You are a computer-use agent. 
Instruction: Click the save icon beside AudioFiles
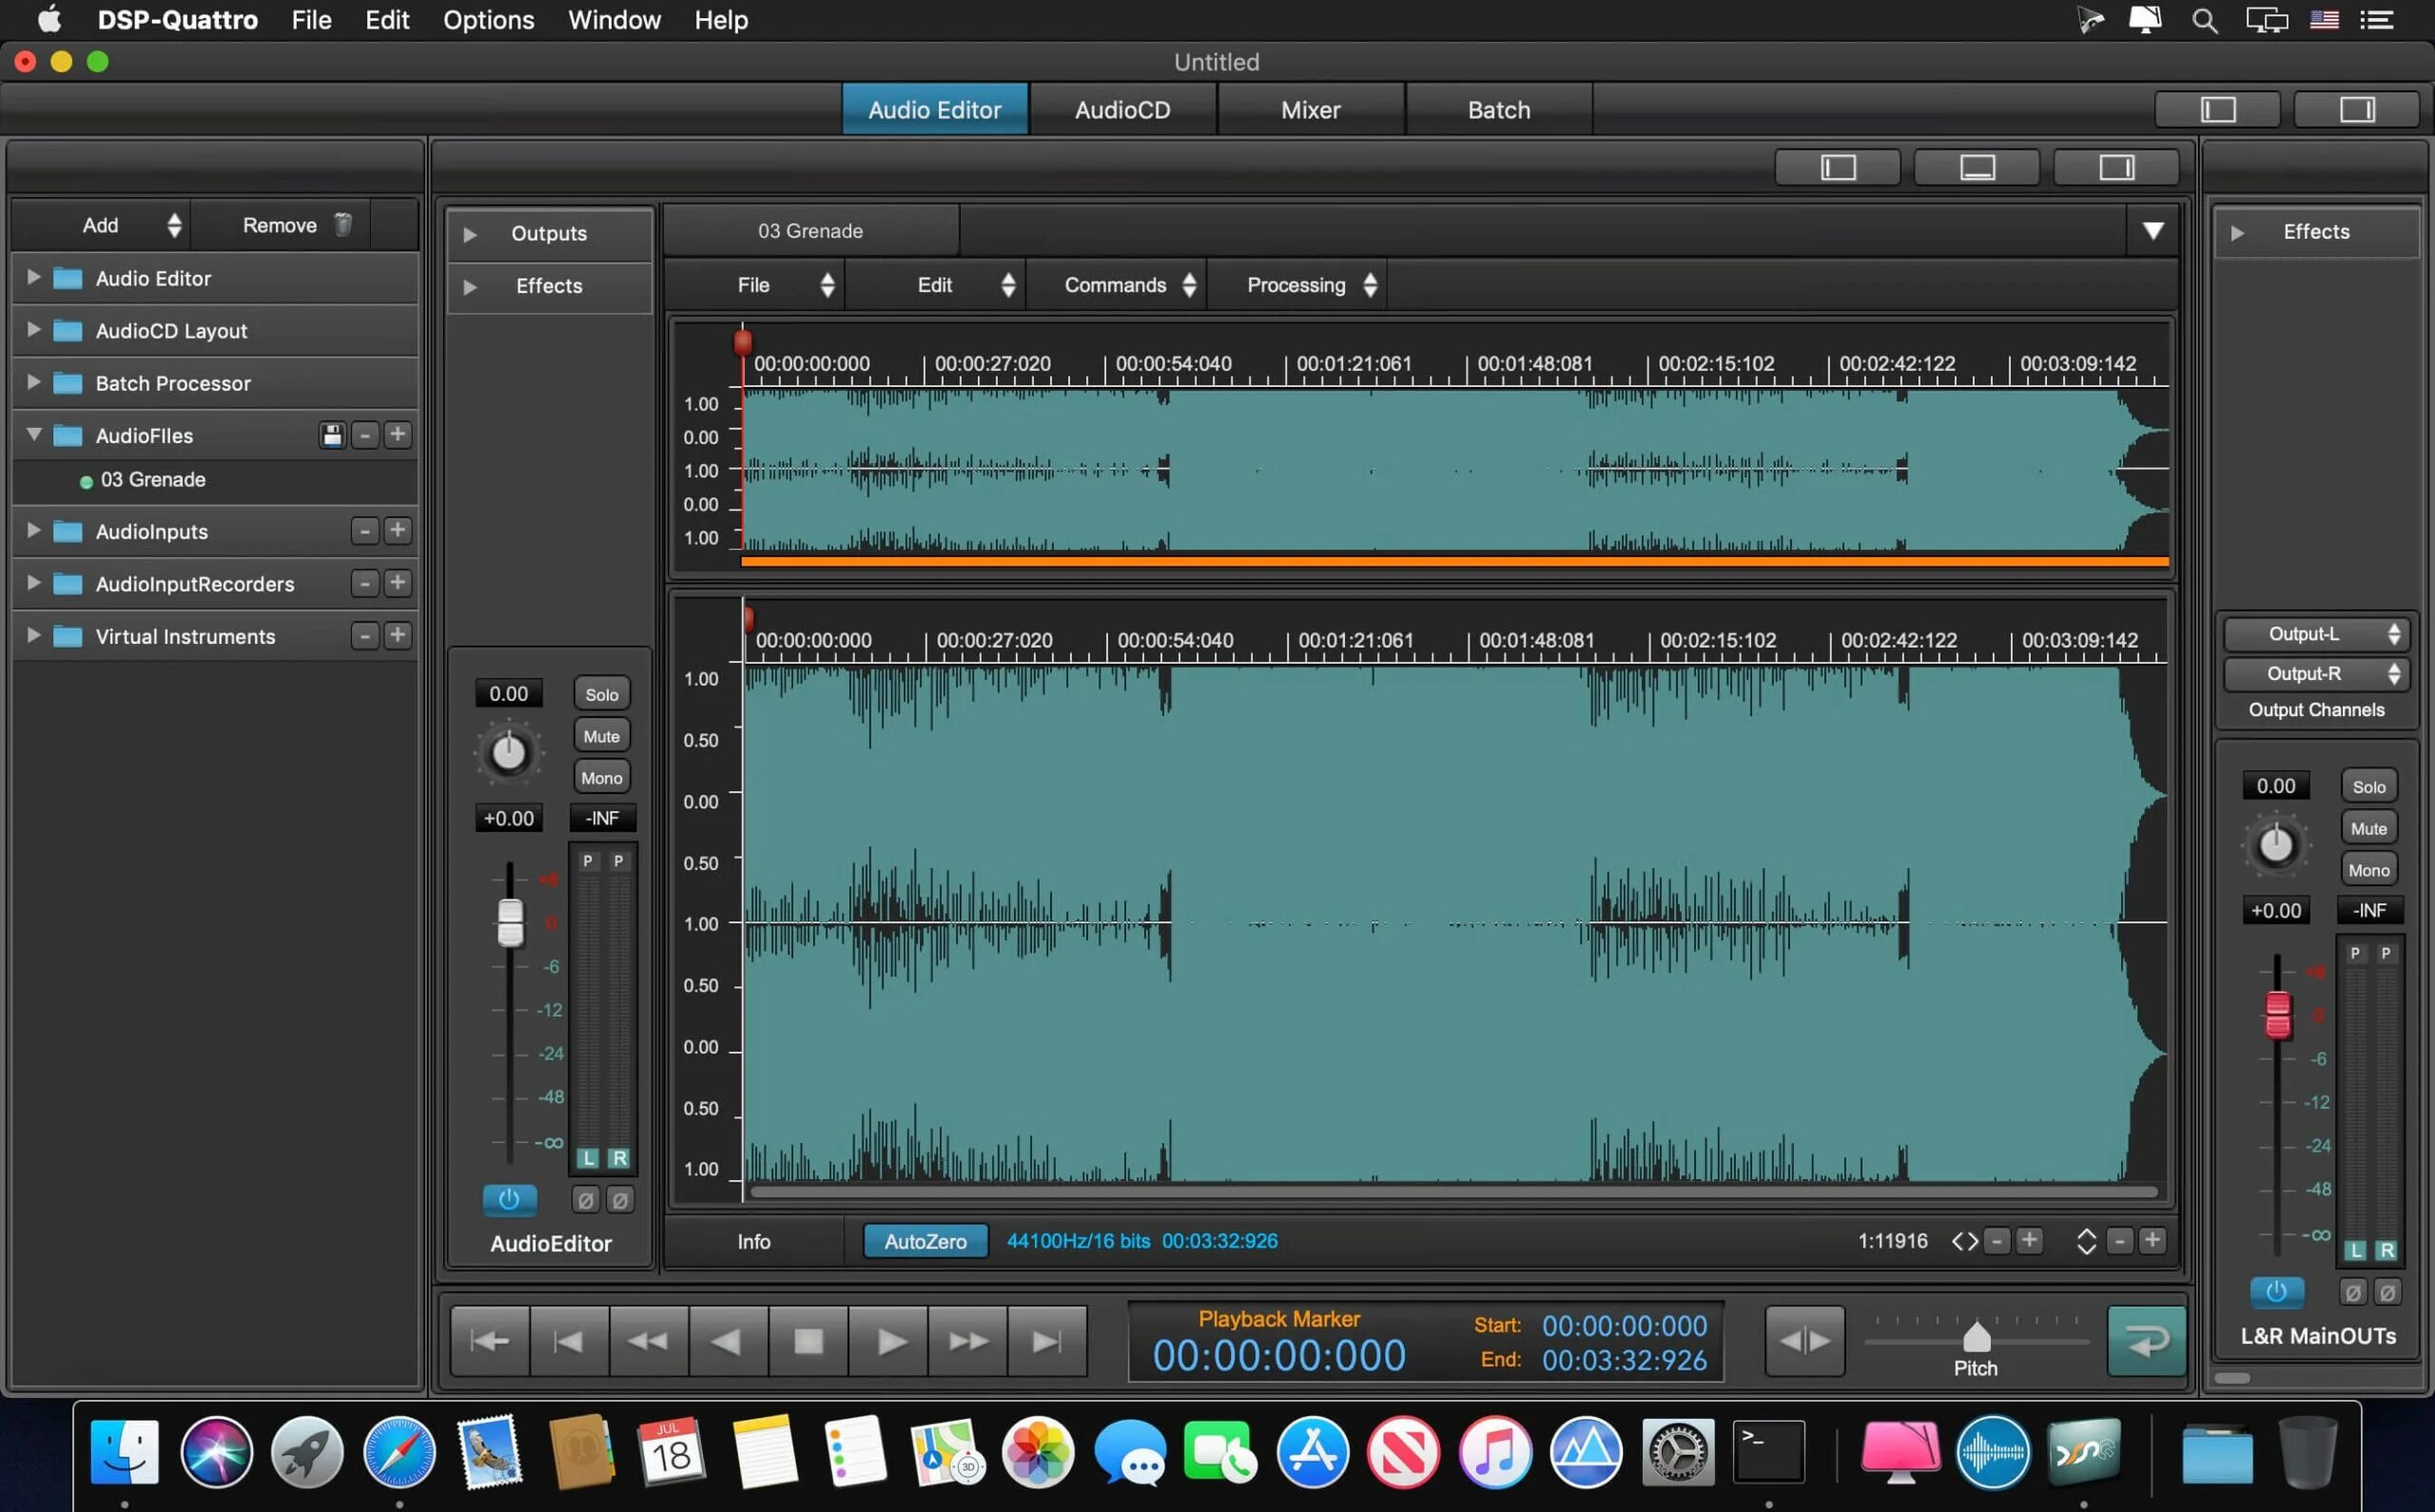coord(332,435)
